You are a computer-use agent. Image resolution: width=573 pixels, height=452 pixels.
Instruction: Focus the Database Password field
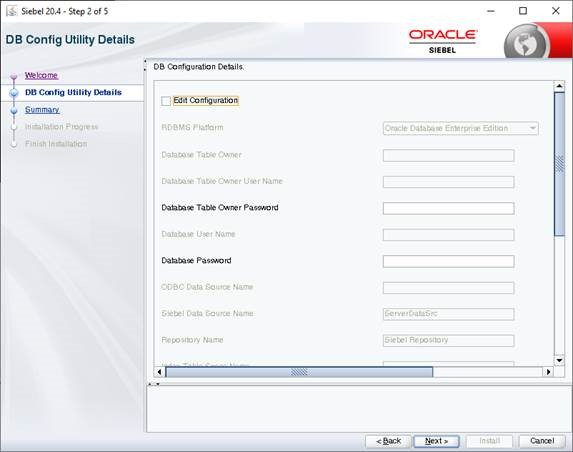coord(448,261)
